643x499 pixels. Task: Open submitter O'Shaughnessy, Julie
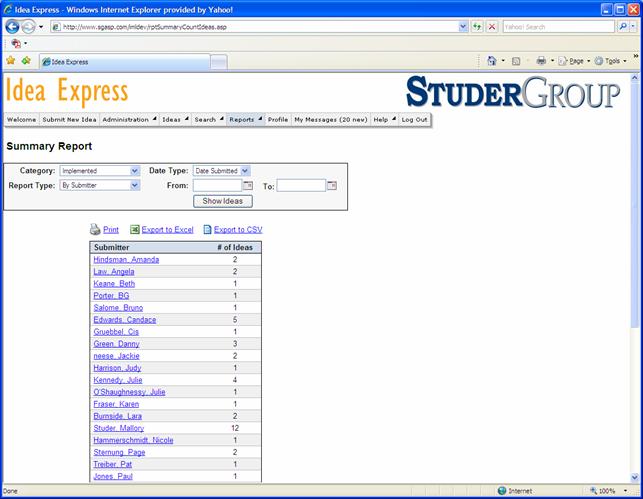pyautogui.click(x=129, y=392)
